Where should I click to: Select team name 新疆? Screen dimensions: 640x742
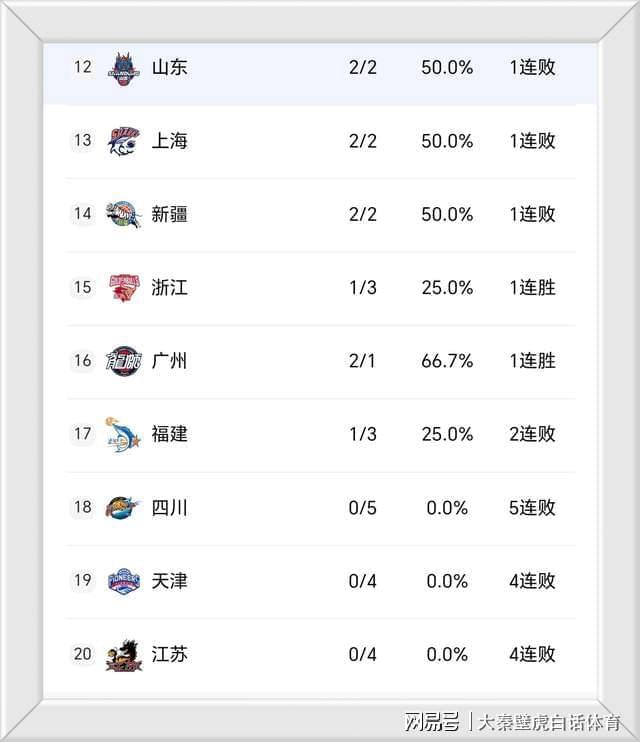pyautogui.click(x=169, y=214)
